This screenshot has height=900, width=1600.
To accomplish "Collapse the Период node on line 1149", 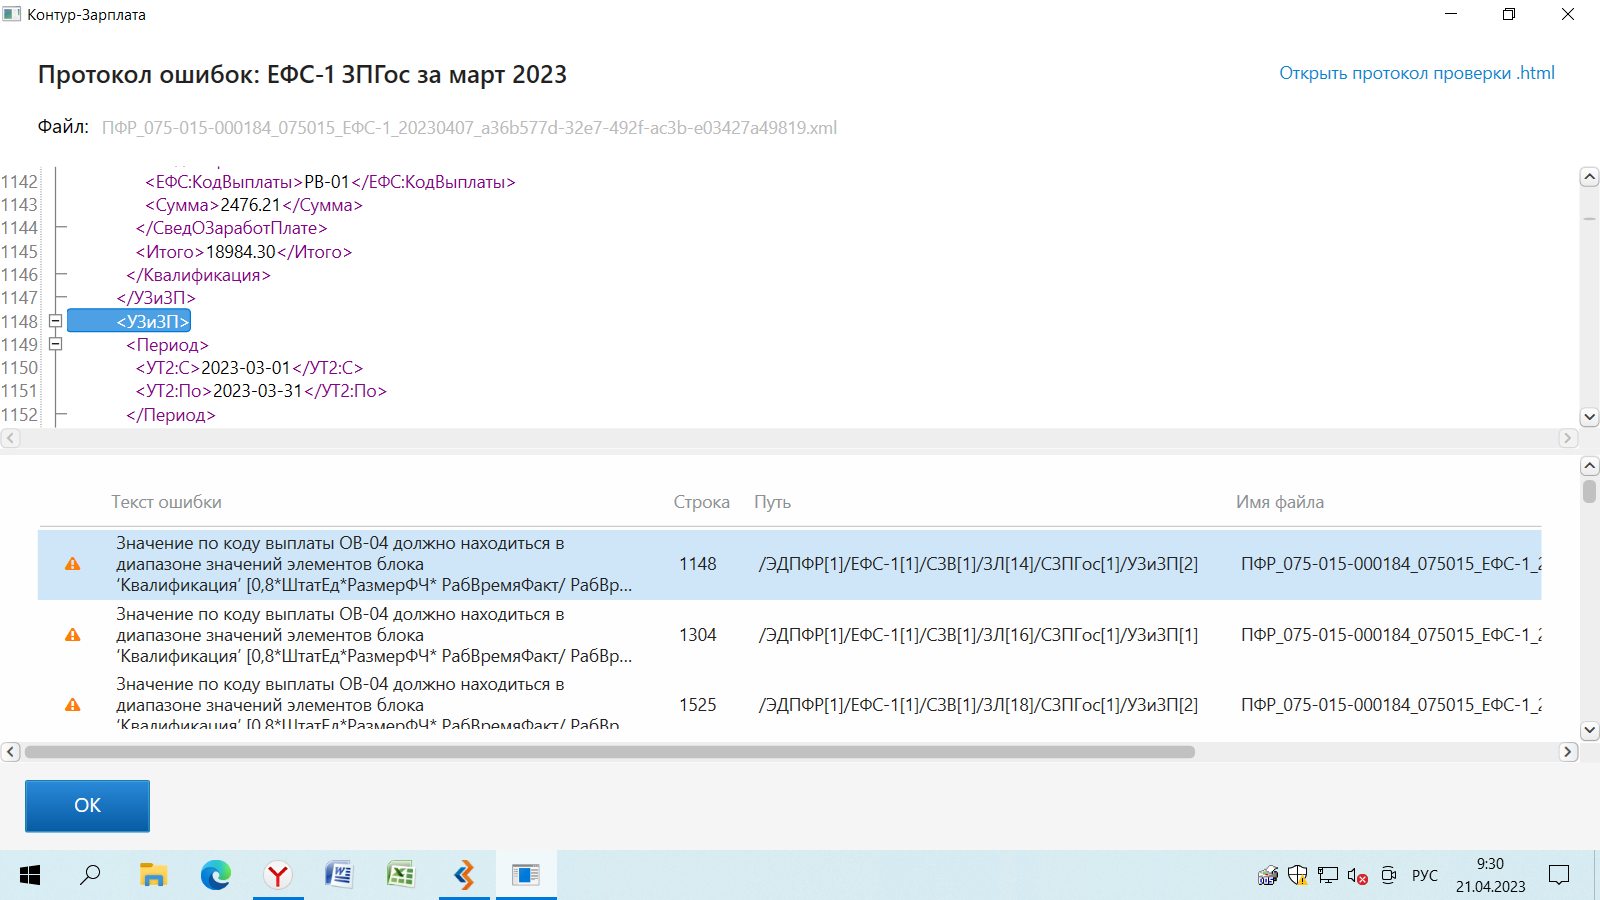I will click(56, 344).
